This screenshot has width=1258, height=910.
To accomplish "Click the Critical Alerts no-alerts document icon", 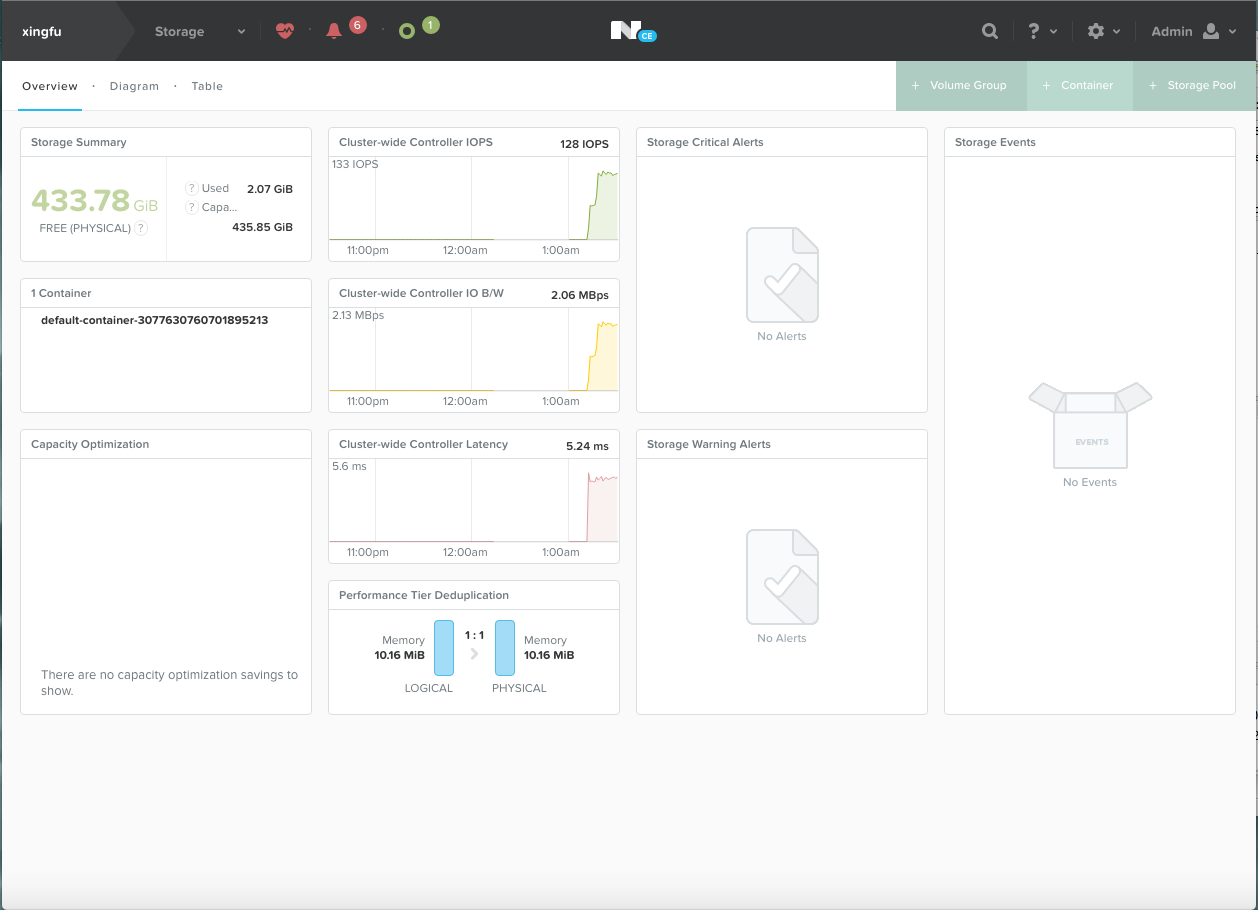I will [x=782, y=275].
